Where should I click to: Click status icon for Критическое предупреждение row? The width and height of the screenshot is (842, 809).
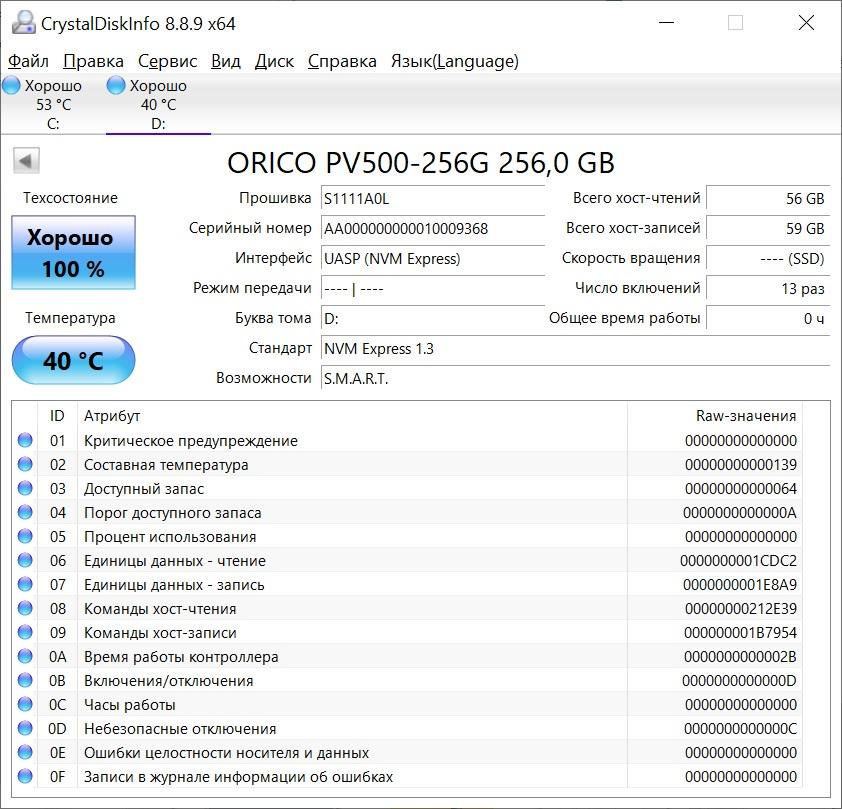[25, 440]
